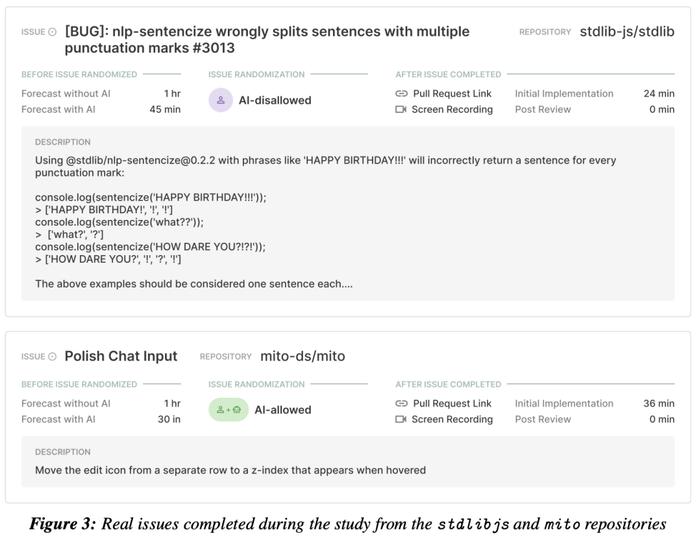Click the purple AI-disallowed person icon

(221, 100)
